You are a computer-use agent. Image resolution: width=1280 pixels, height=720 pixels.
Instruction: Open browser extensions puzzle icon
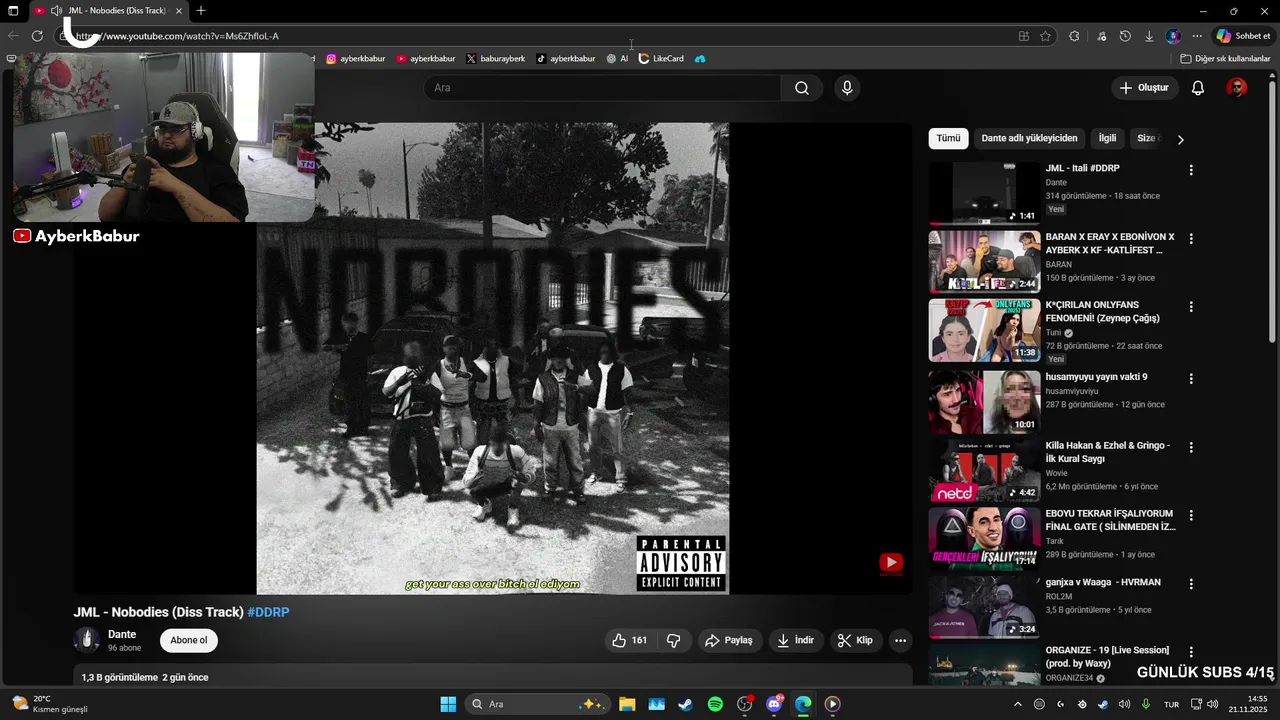(x=1074, y=36)
